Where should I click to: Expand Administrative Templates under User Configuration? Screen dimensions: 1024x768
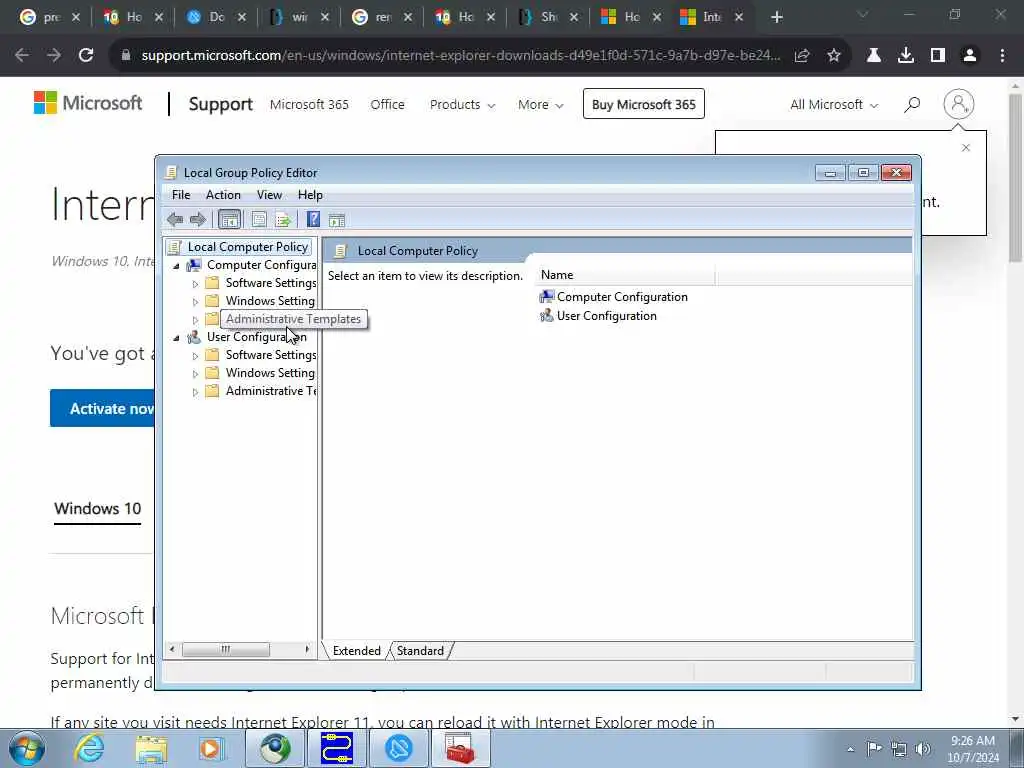tap(195, 392)
